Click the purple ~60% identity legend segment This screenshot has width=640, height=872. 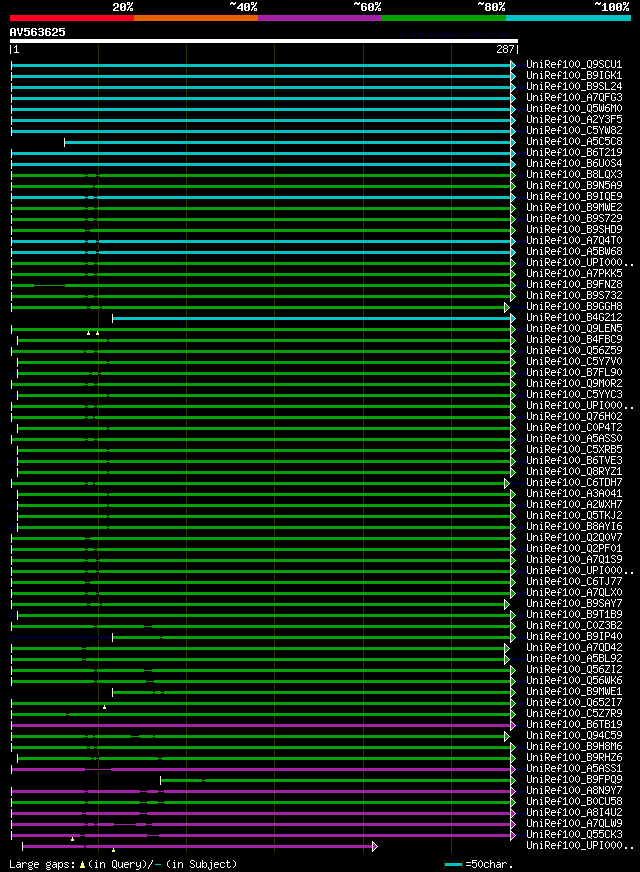point(320,18)
